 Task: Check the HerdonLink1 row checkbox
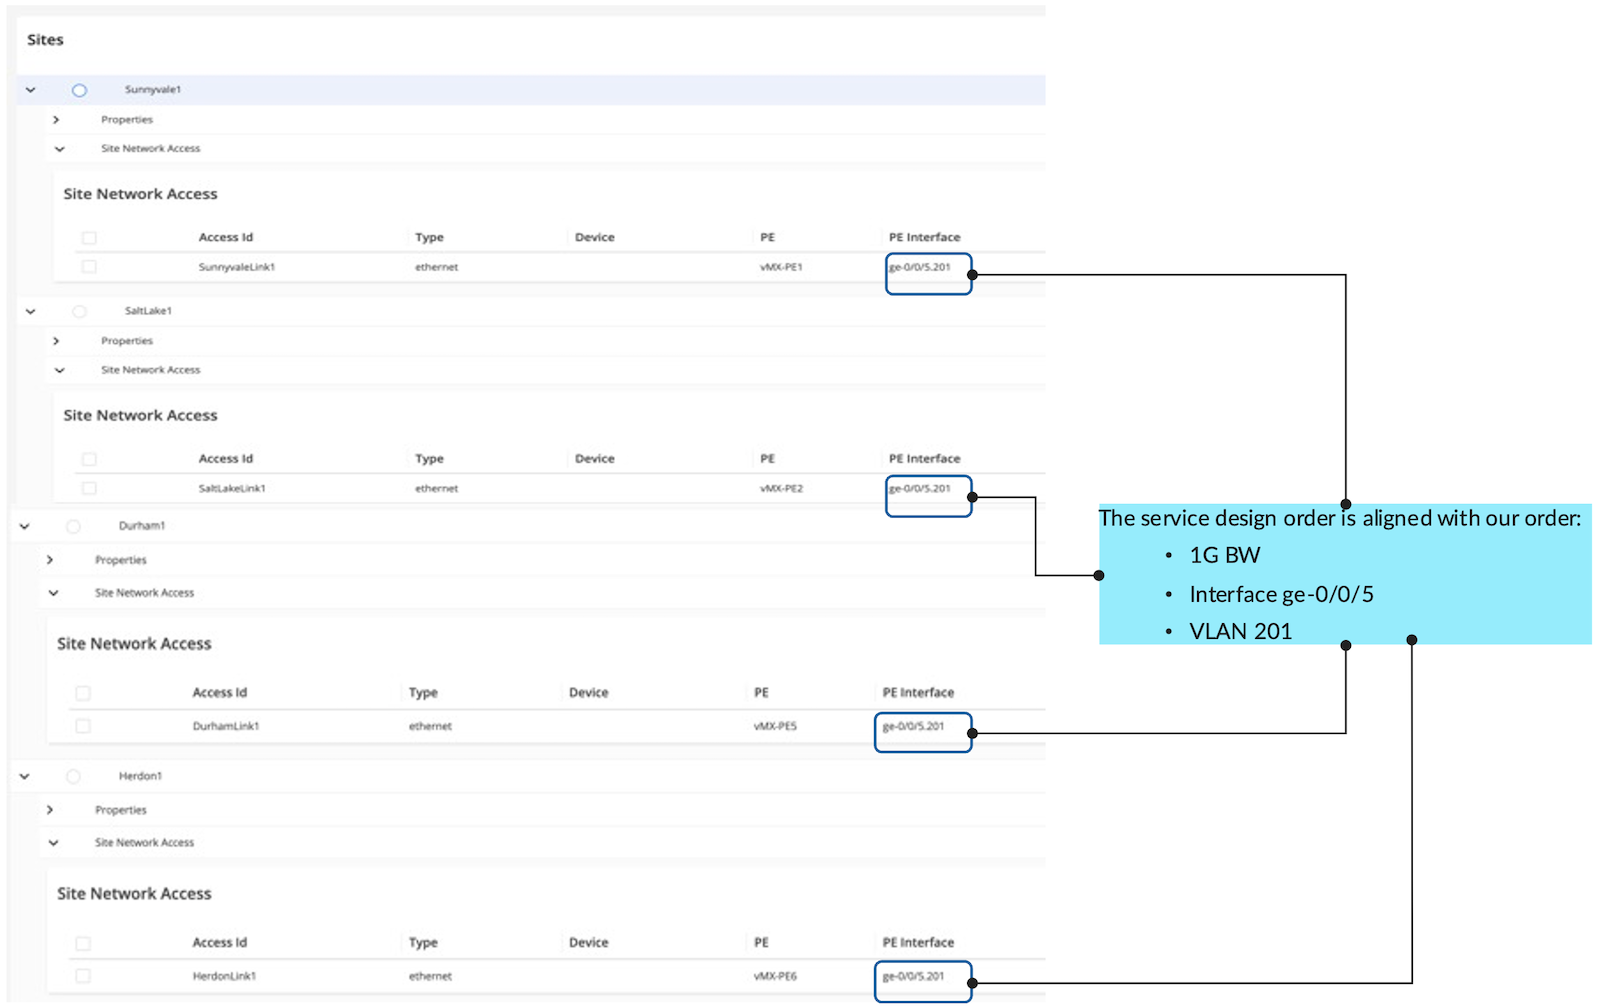pyautogui.click(x=83, y=976)
